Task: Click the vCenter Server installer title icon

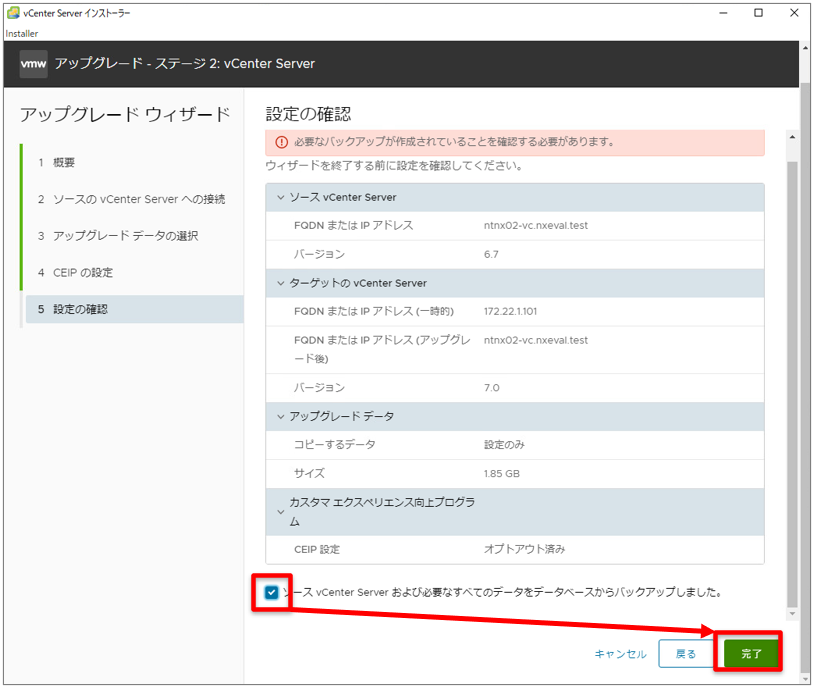Action: click(x=13, y=13)
